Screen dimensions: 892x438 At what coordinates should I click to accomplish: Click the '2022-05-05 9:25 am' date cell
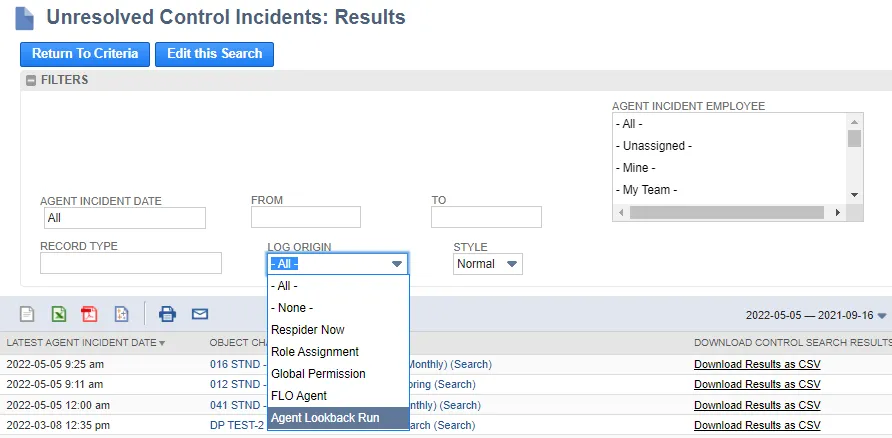point(55,365)
